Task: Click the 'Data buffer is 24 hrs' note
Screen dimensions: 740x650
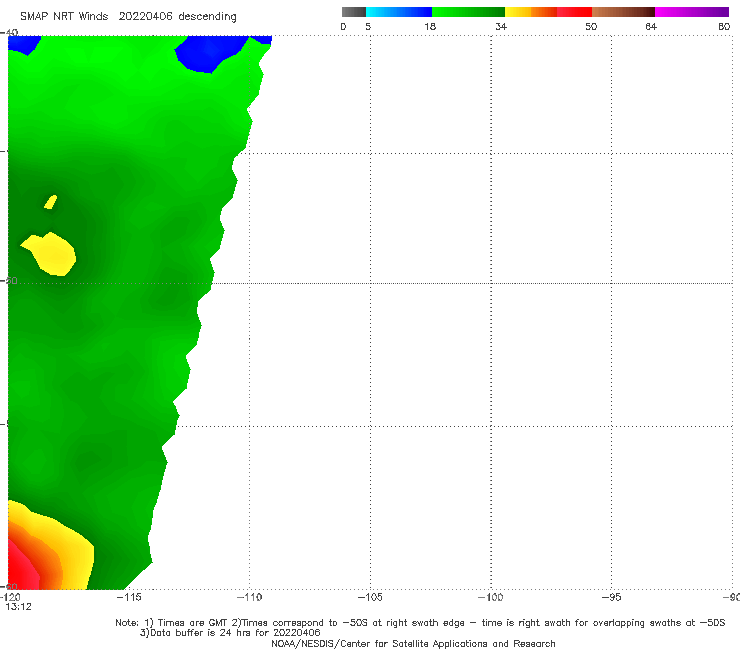Action: 230,633
